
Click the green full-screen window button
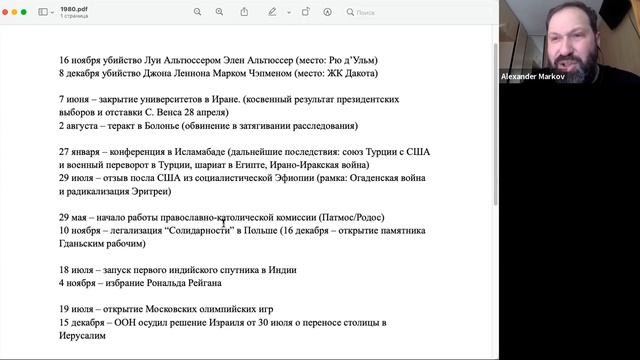(x=24, y=12)
